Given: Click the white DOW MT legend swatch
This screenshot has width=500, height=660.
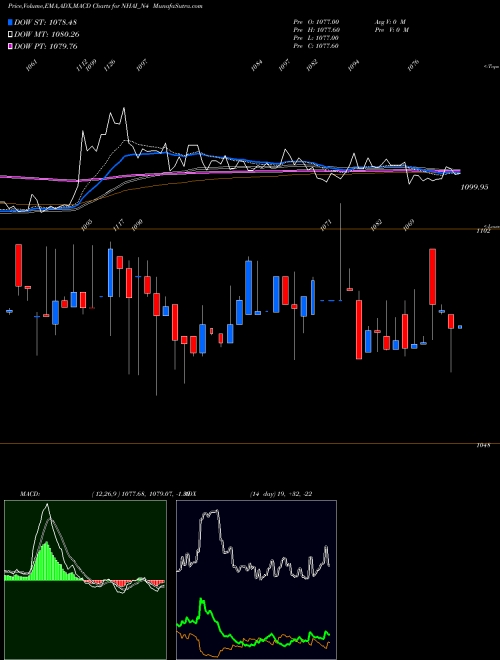Looking at the screenshot, I should click(x=11, y=35).
